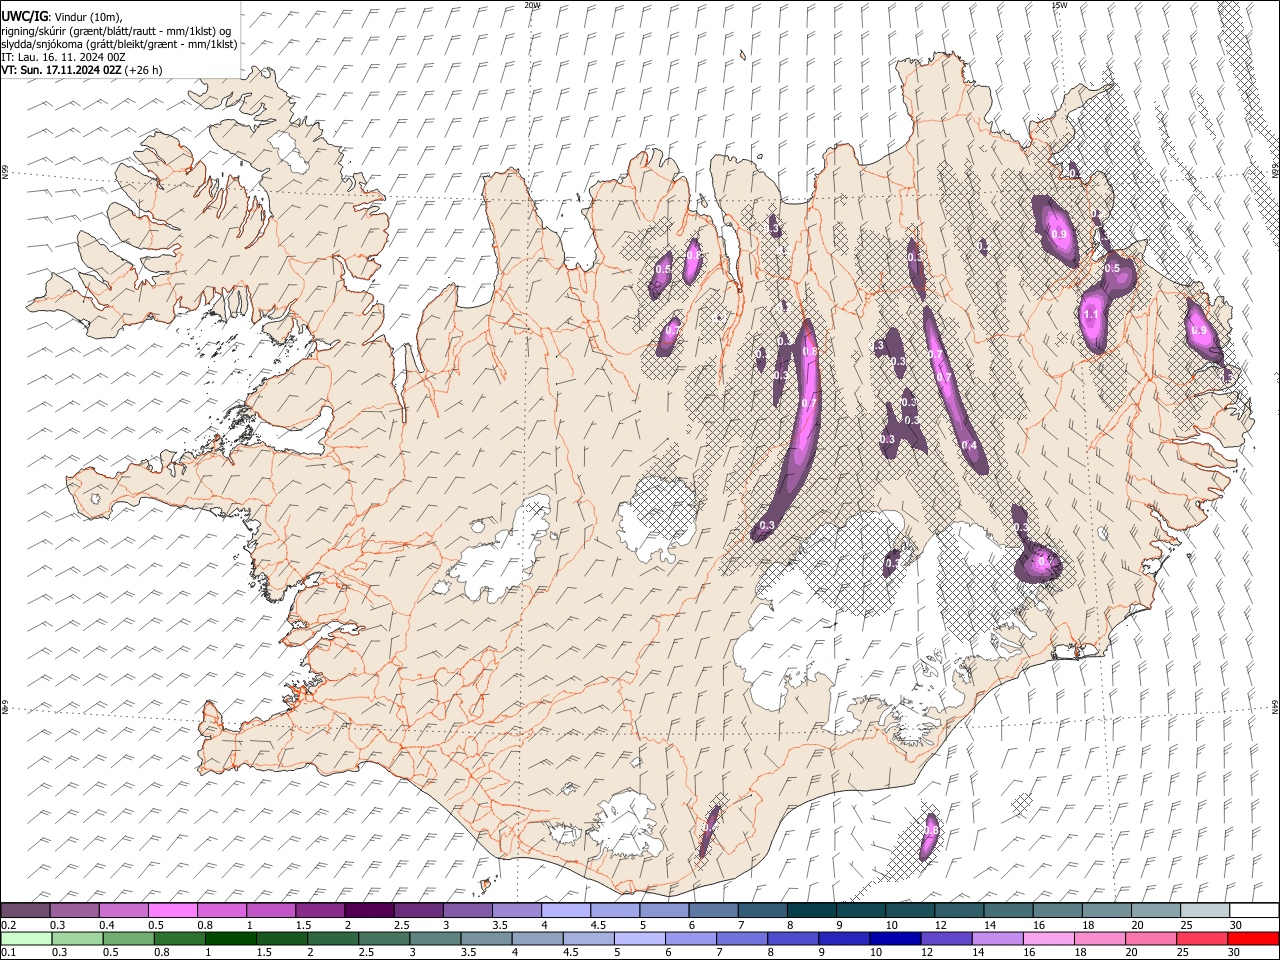The width and height of the screenshot is (1280, 960).
Task: Click the legend line starting with rigning/skúrir
Action: pyautogui.click(x=116, y=30)
